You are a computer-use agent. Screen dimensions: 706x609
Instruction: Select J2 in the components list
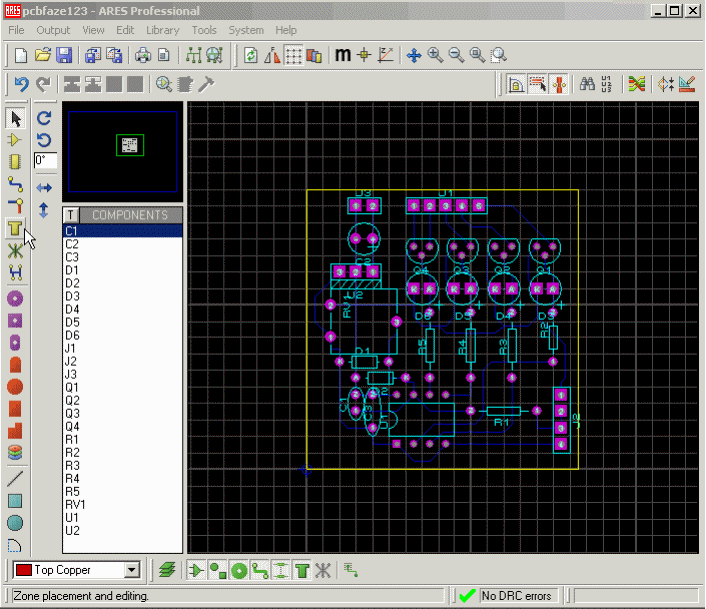(x=122, y=361)
